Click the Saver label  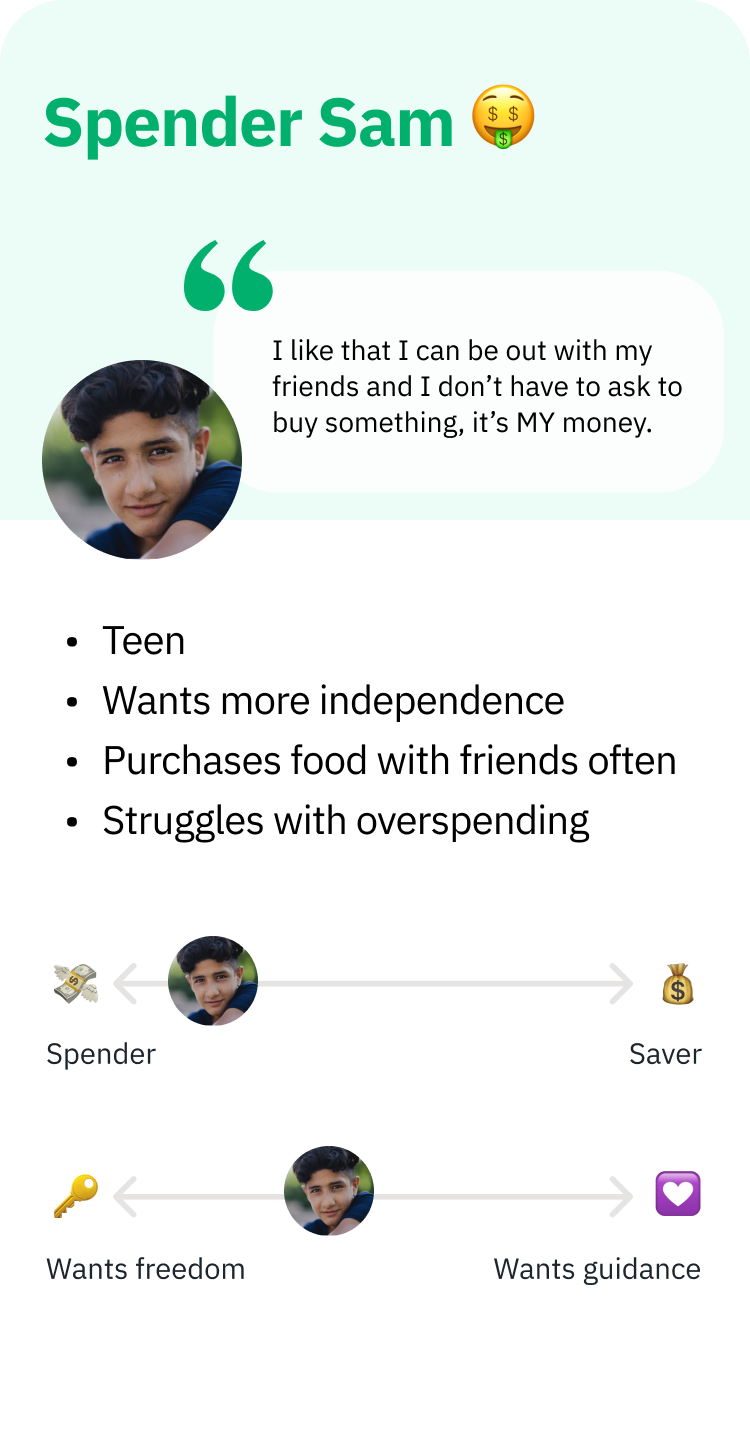pyautogui.click(x=665, y=1054)
